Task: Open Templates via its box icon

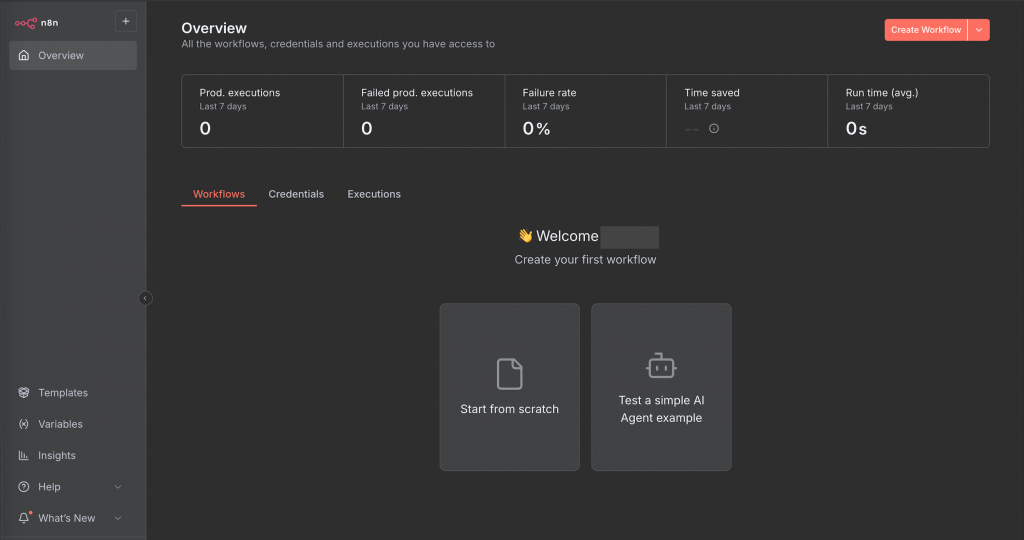Action: point(24,393)
